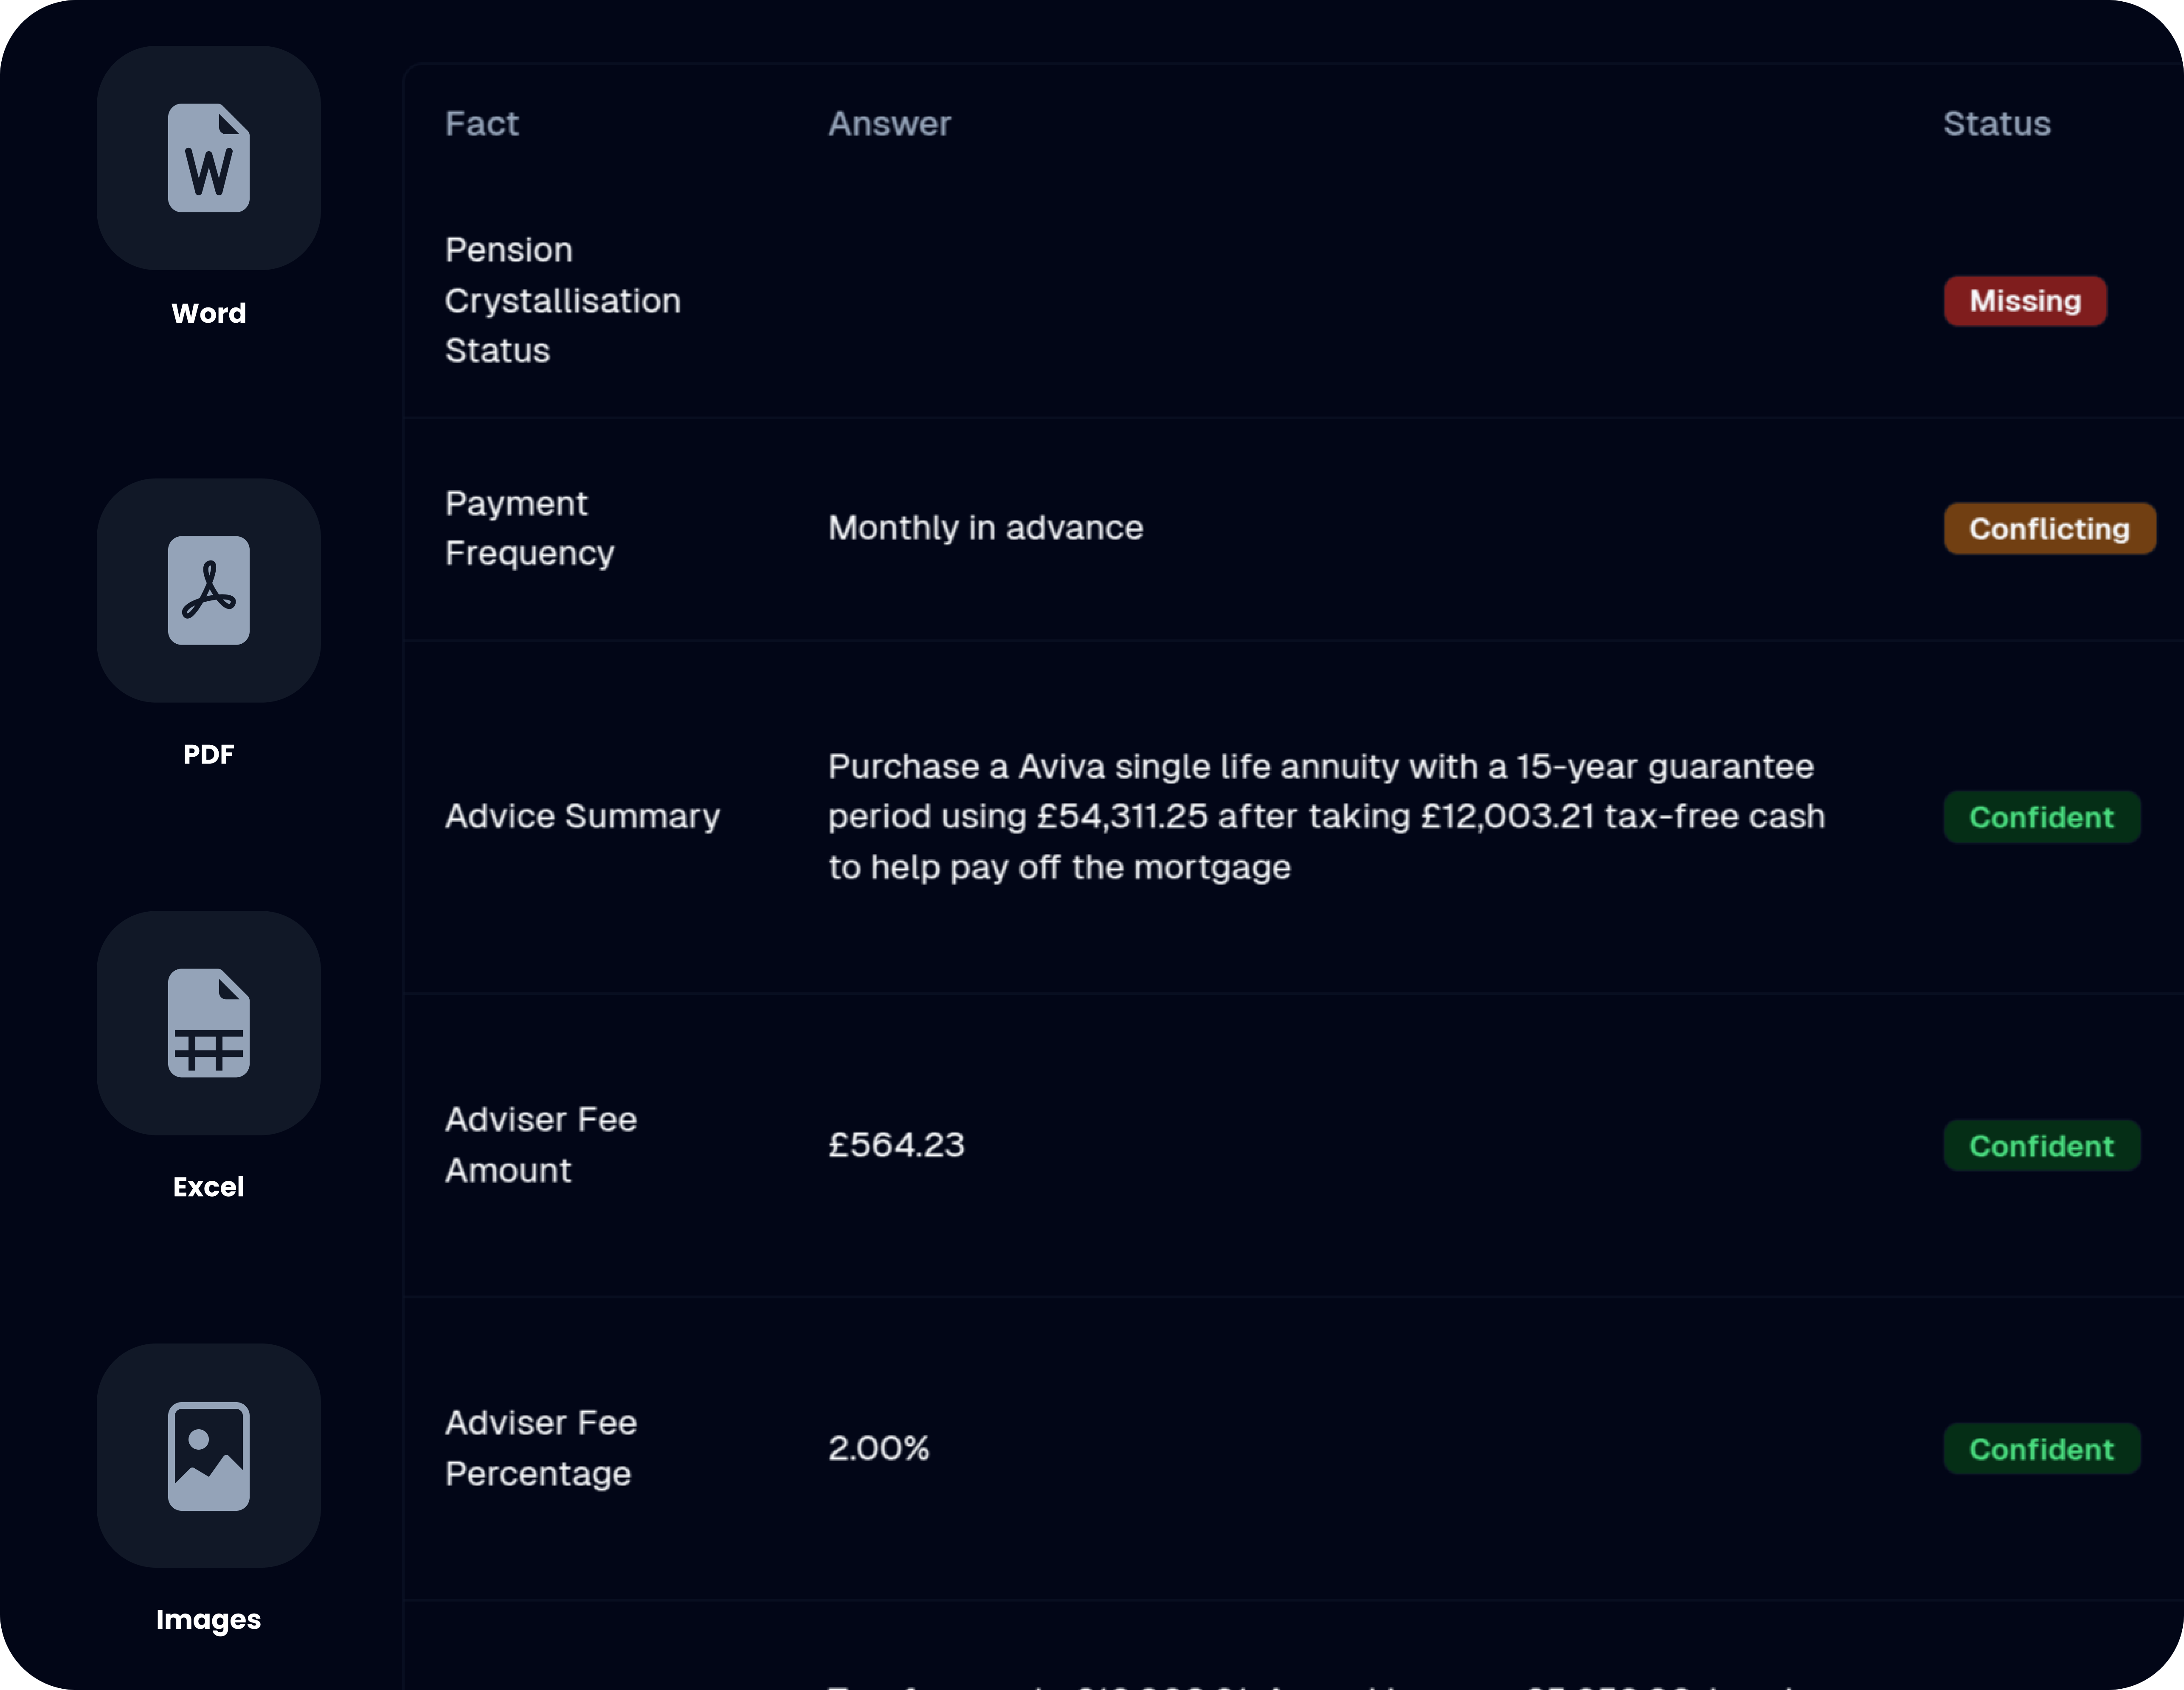Image resolution: width=2184 pixels, height=1690 pixels.
Task: Click Confident badge for Adviser Fee Percentage
Action: [2041, 1449]
